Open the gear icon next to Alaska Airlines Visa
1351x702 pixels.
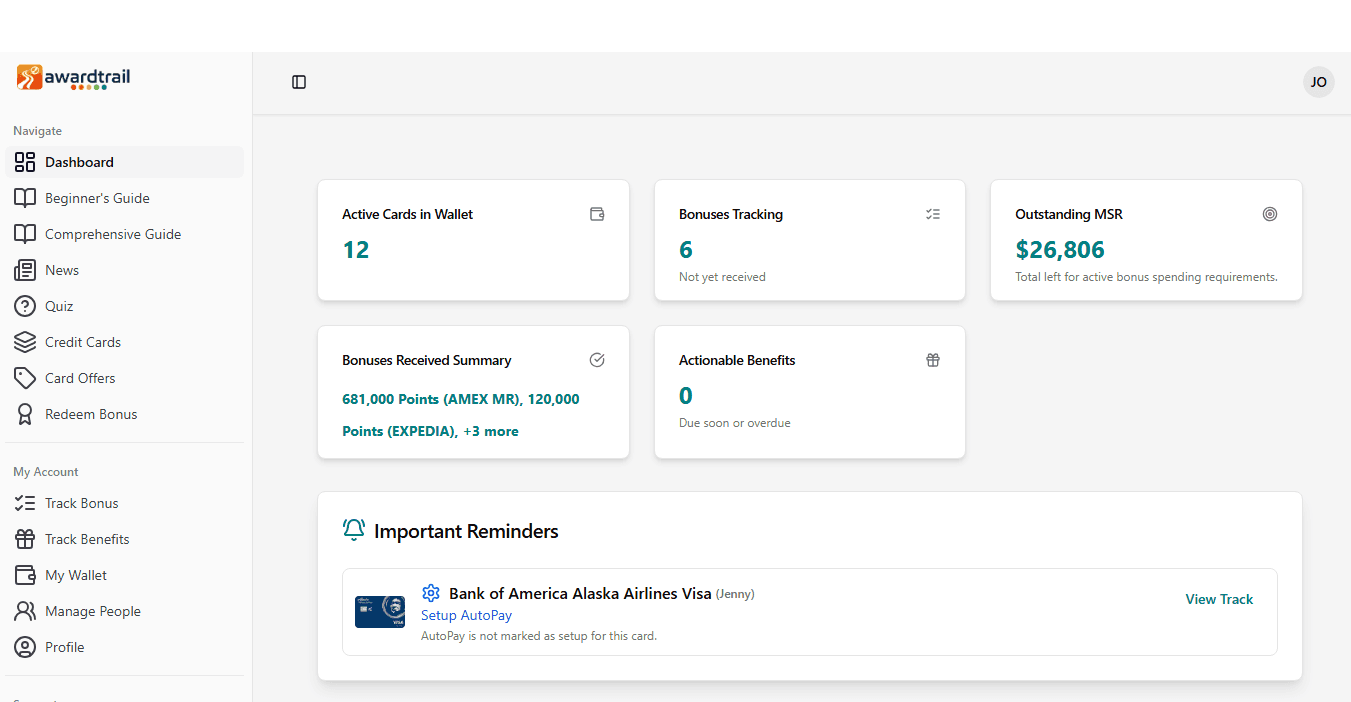click(431, 593)
